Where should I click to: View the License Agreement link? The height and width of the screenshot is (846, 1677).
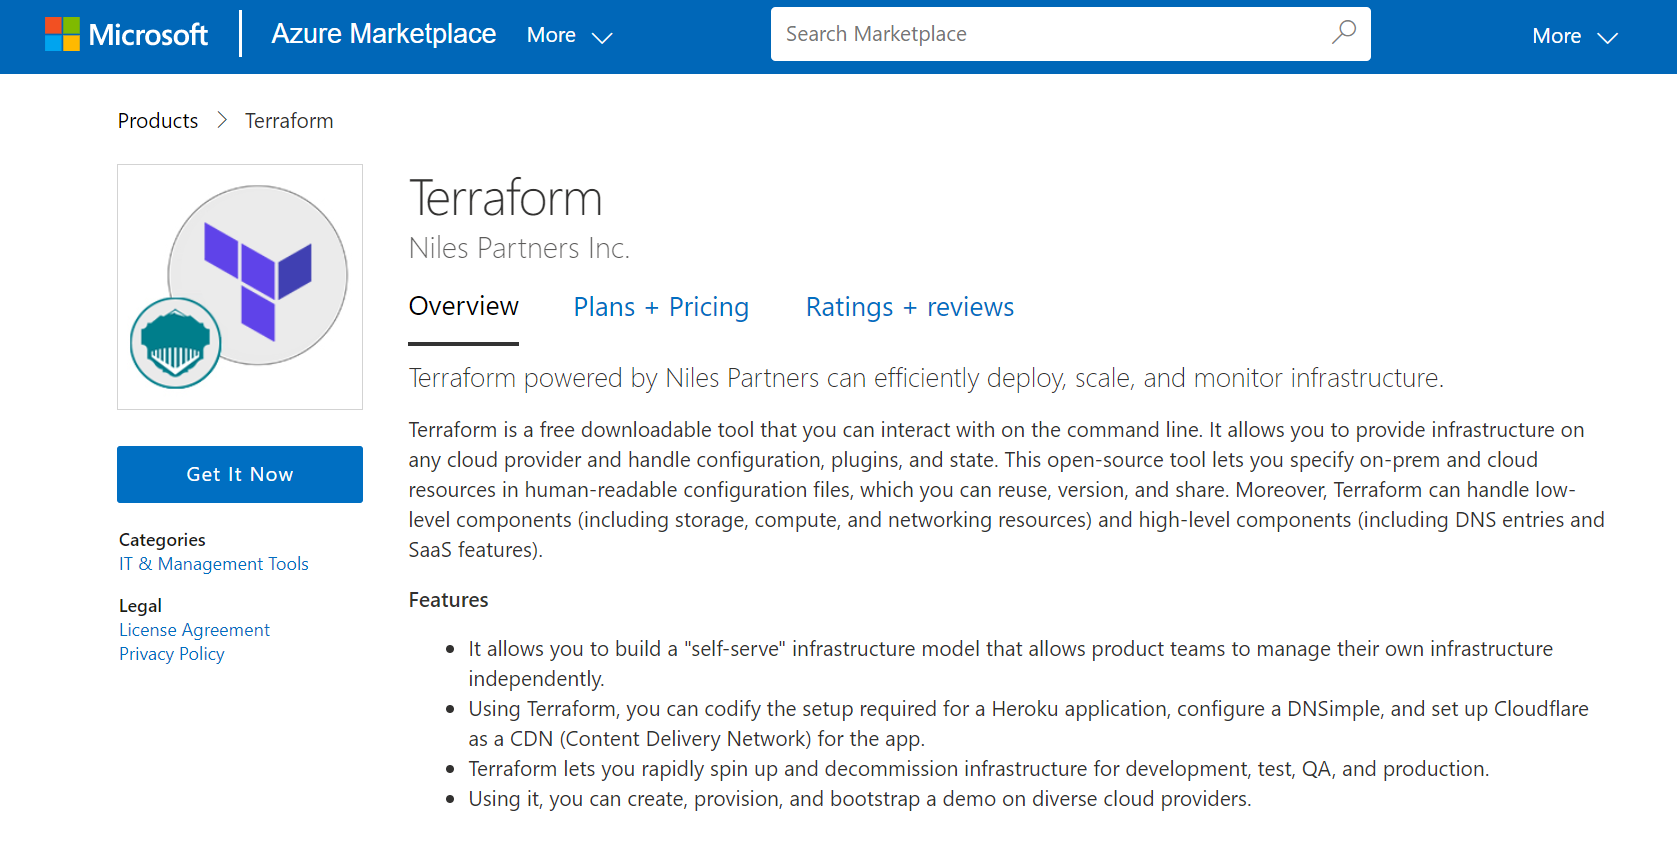tap(195, 630)
